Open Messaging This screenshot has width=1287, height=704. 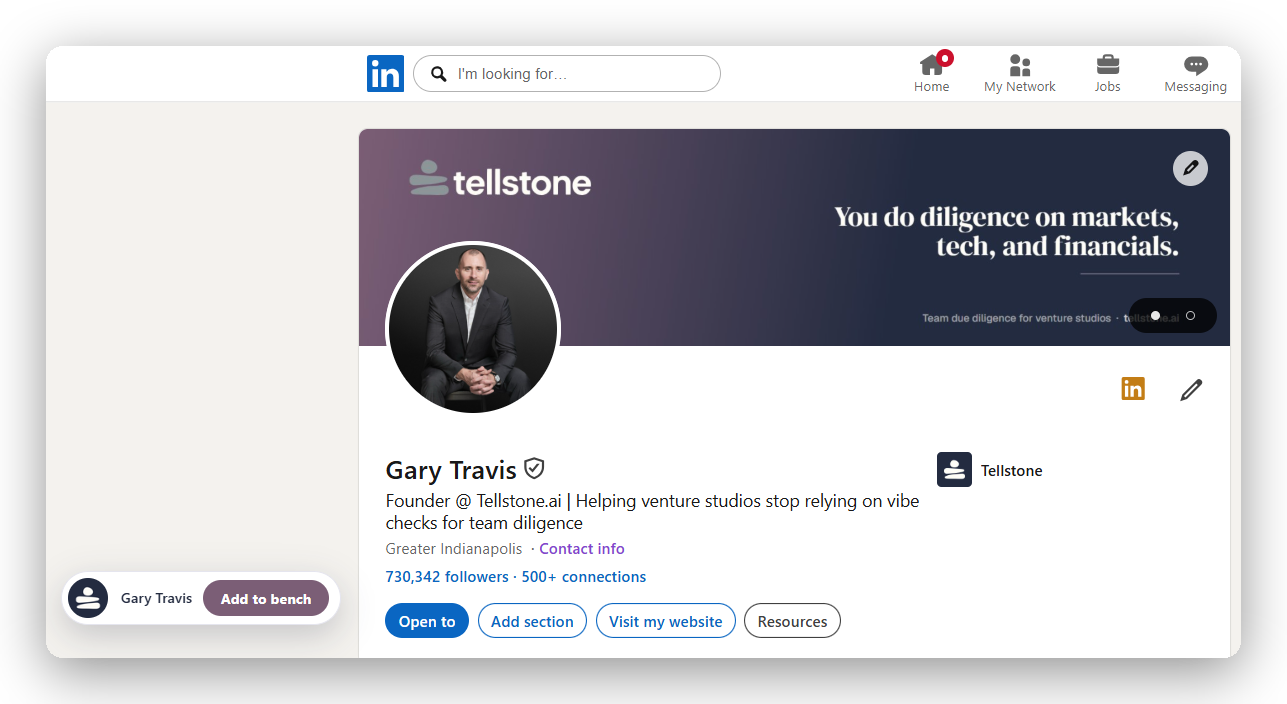click(1195, 74)
